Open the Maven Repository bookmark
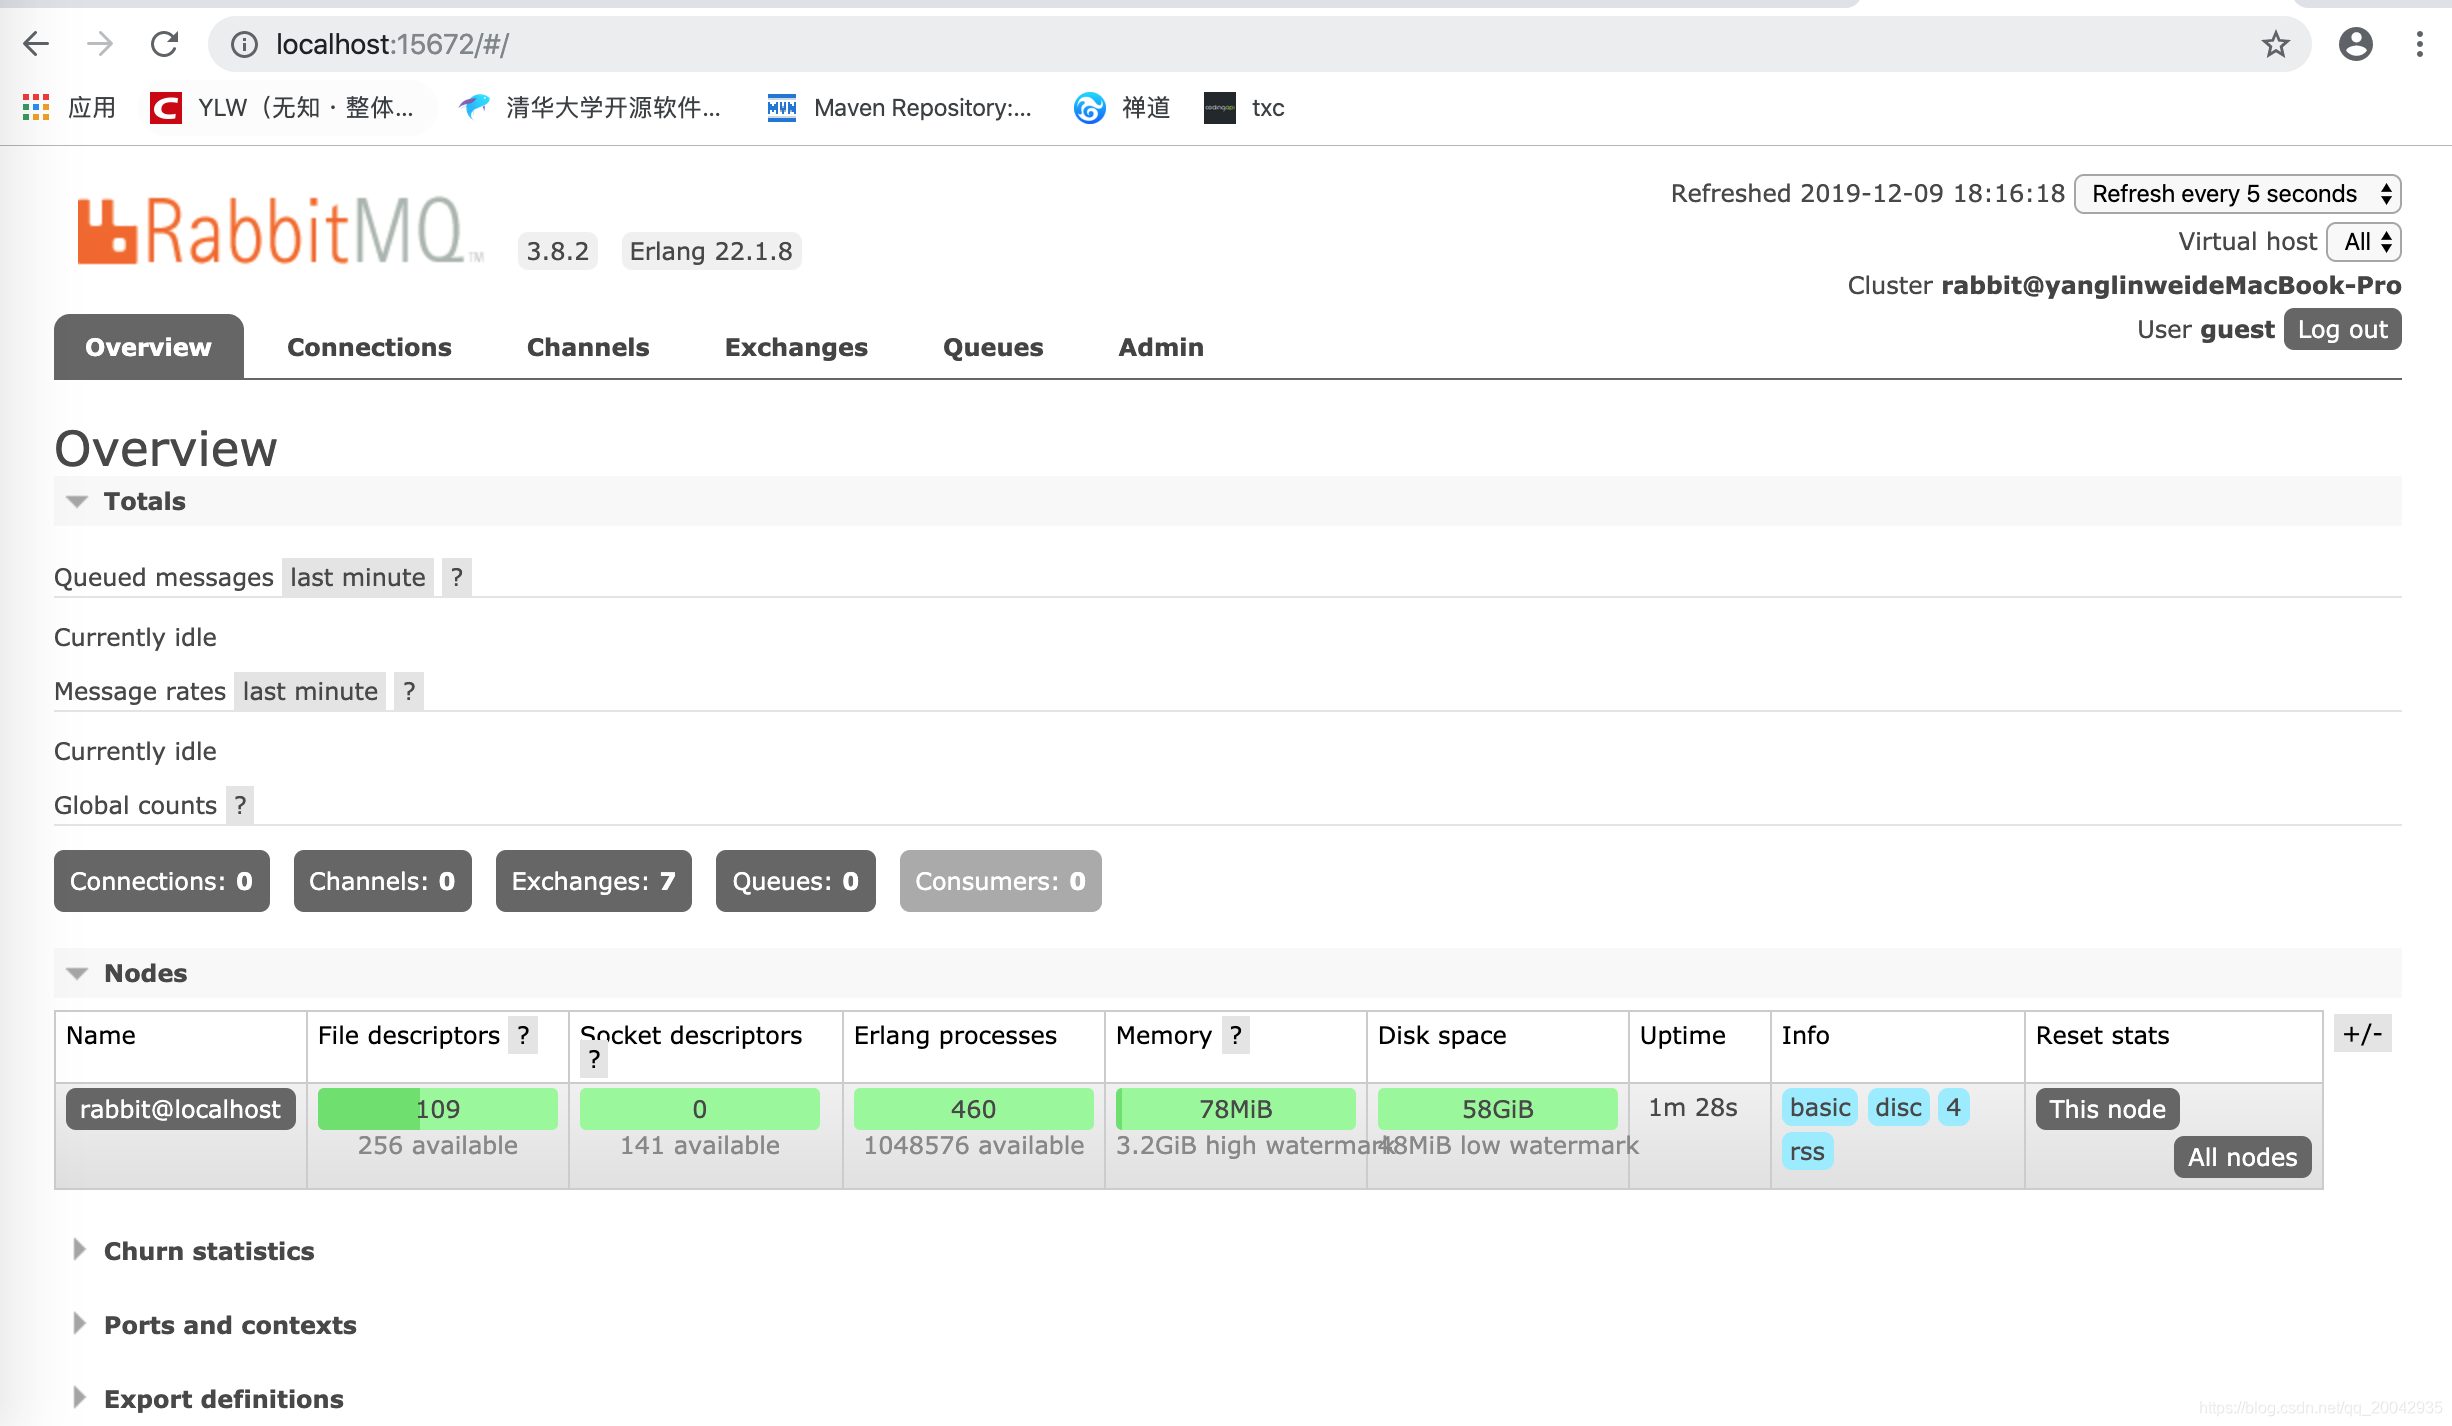The height and width of the screenshot is (1426, 2452). click(900, 108)
